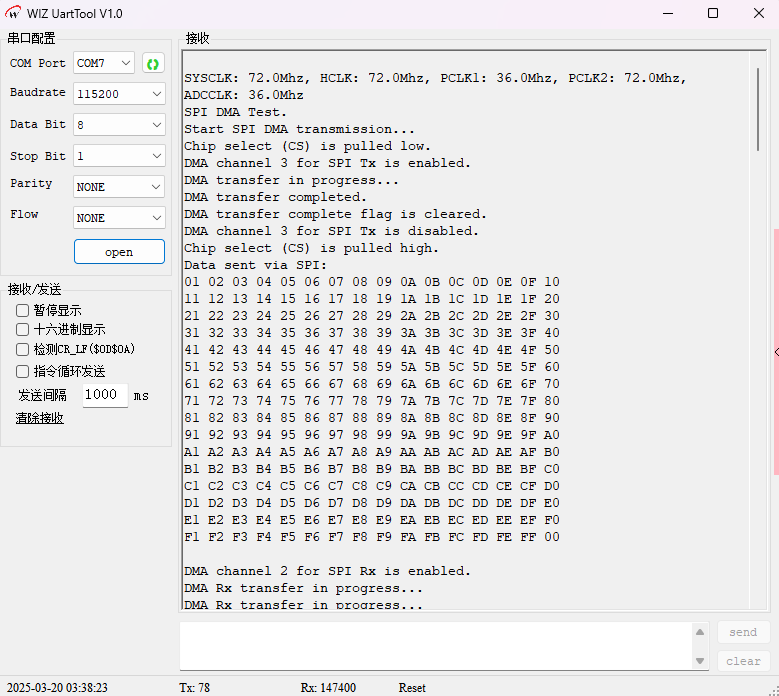Maximize the WIZ UartTool window
The height and width of the screenshot is (696, 779).
point(713,13)
